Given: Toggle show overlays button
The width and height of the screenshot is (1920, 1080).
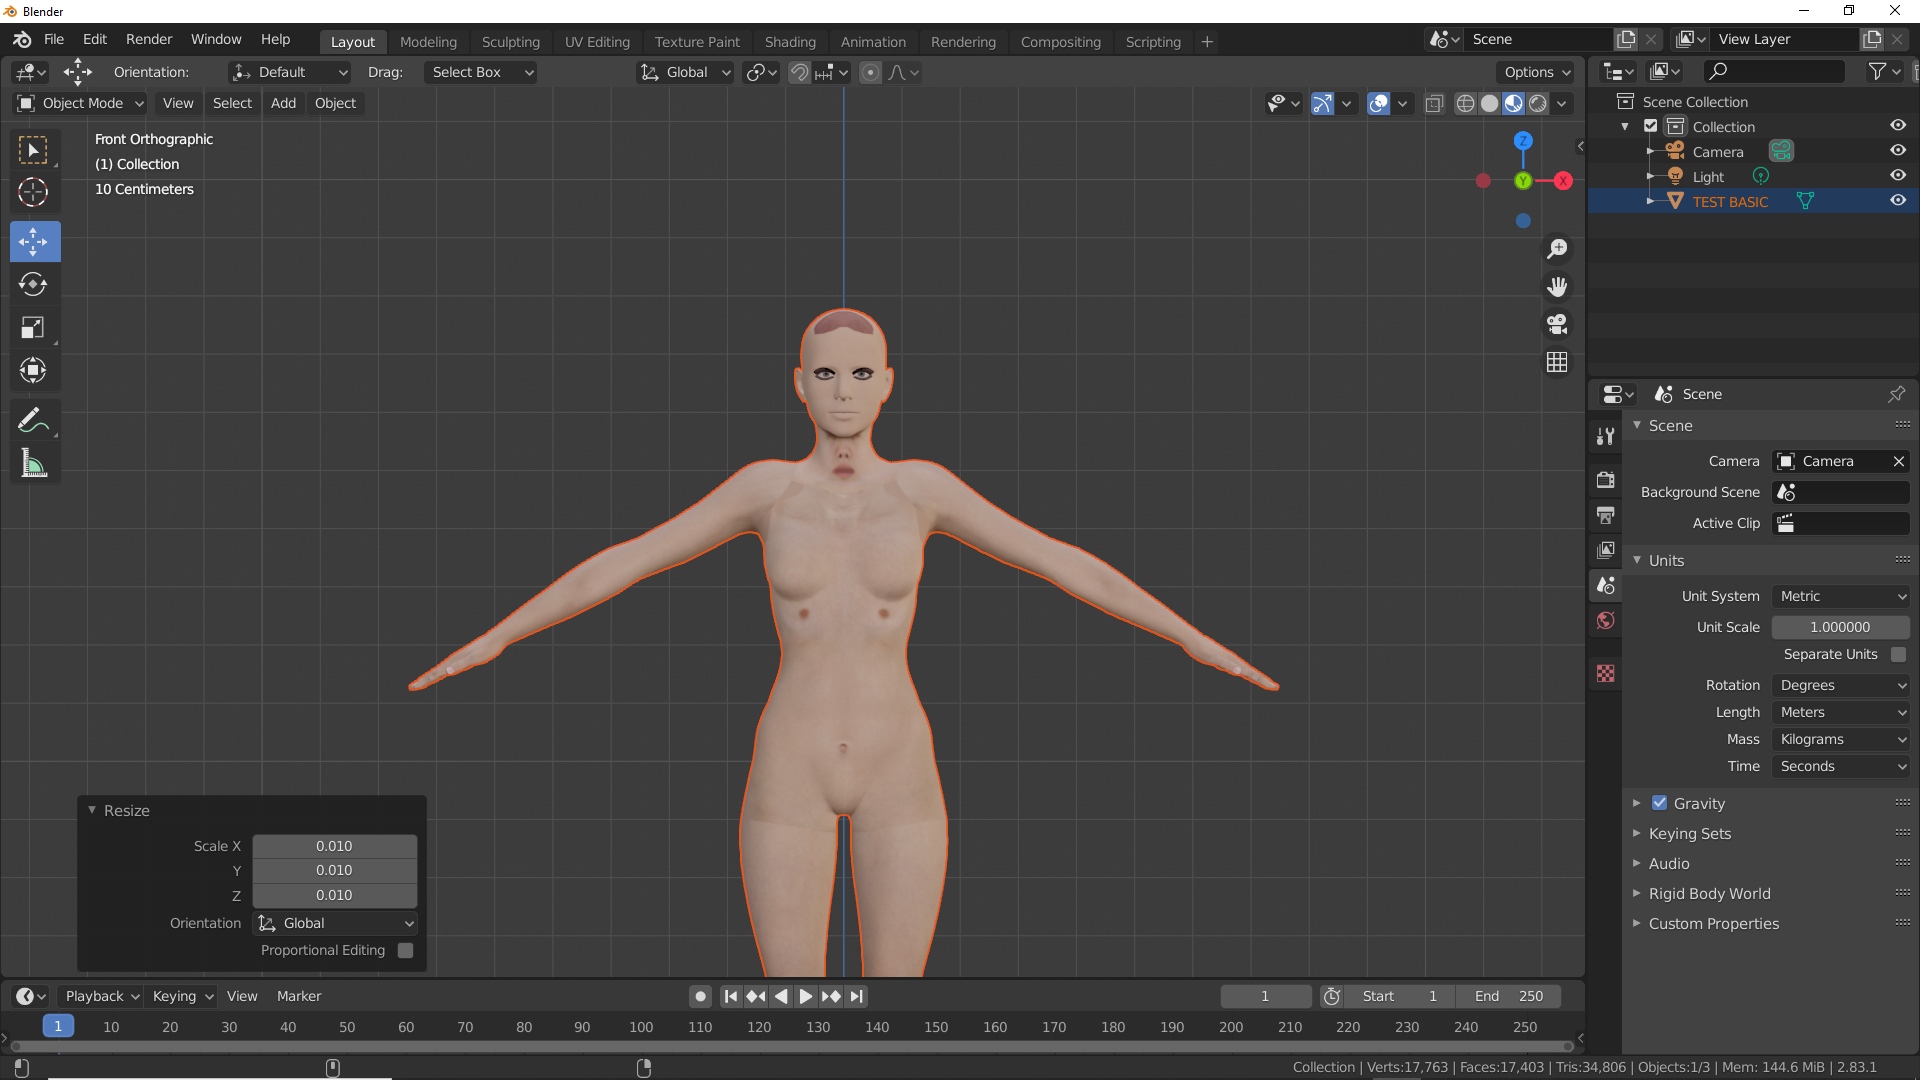Looking at the screenshot, I should tap(1378, 103).
